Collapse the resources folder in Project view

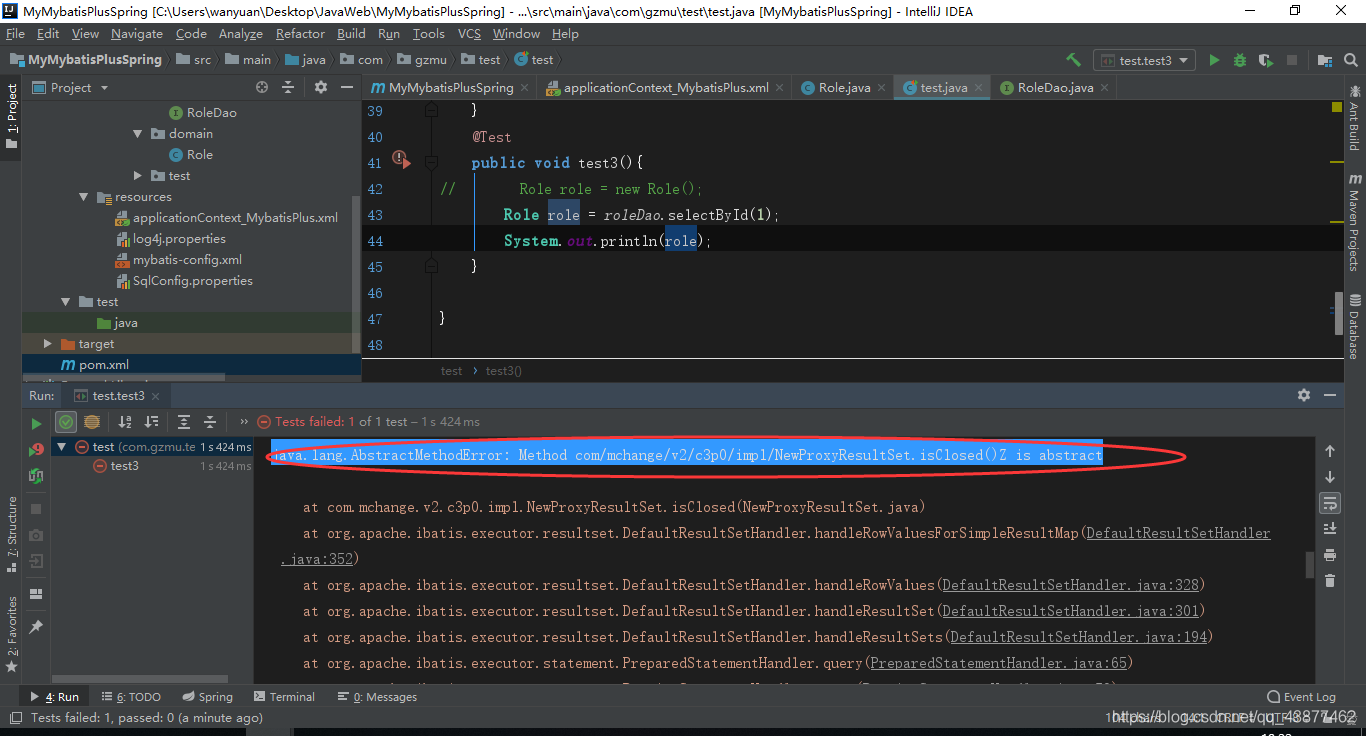(82, 196)
